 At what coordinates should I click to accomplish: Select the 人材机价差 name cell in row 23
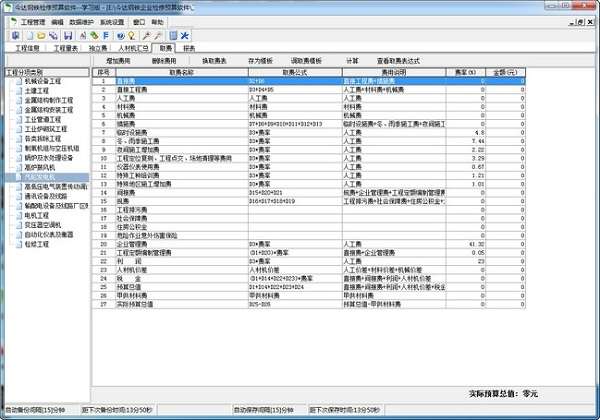click(182, 270)
